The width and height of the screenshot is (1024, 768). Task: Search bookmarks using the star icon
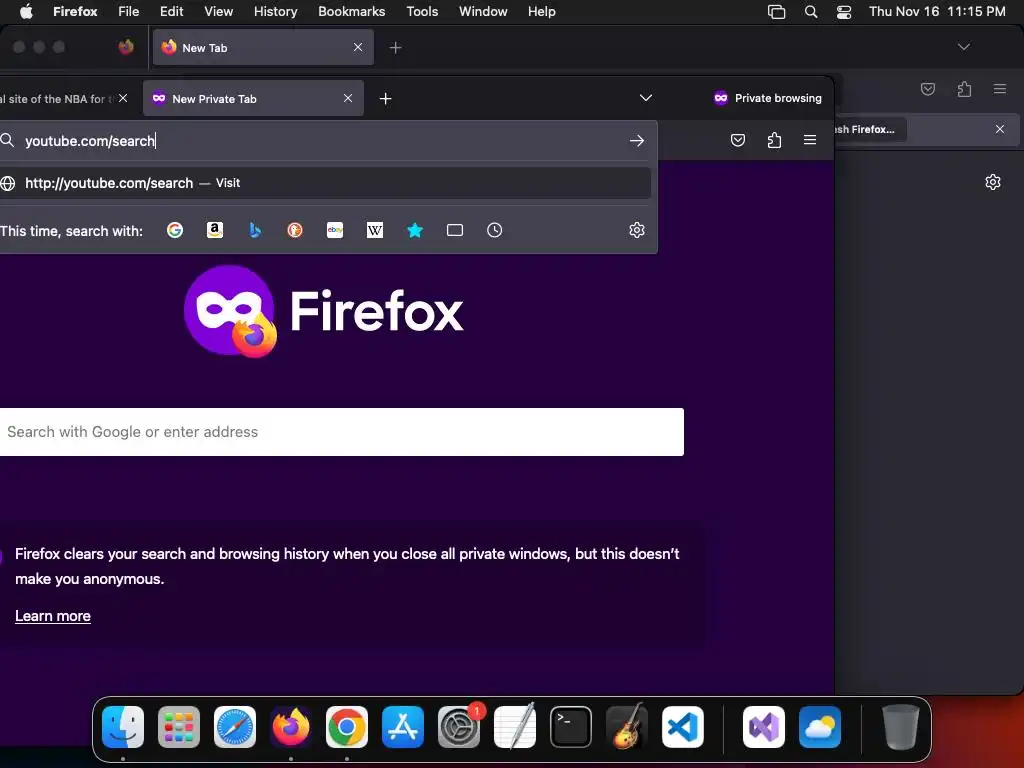pyautogui.click(x=415, y=230)
